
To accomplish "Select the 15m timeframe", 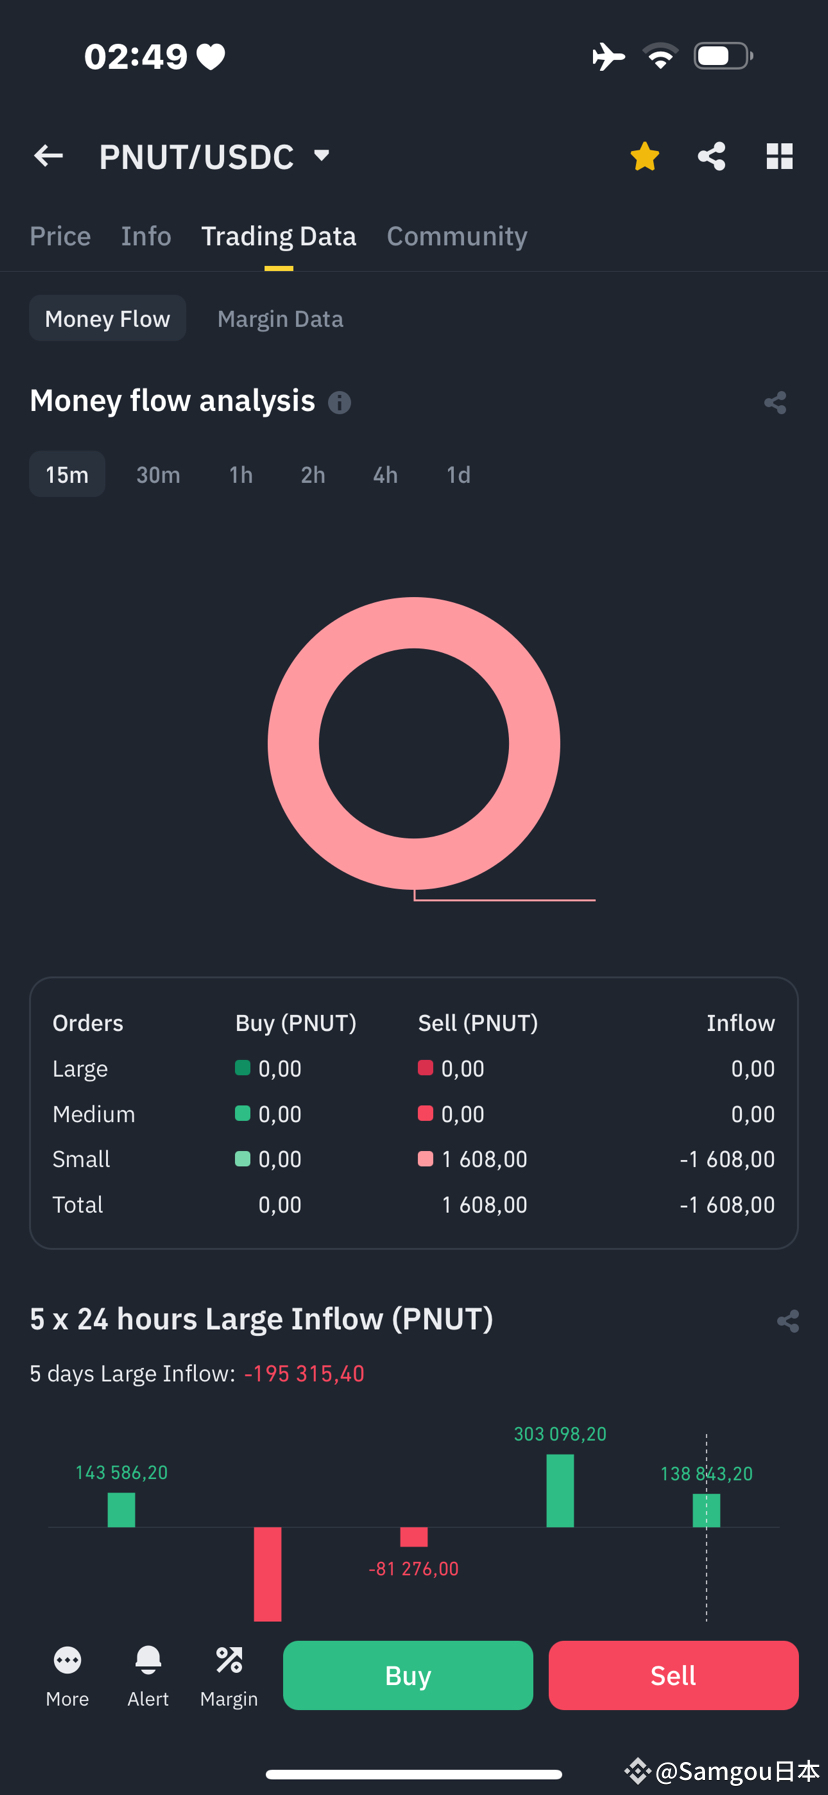I will tap(67, 474).
